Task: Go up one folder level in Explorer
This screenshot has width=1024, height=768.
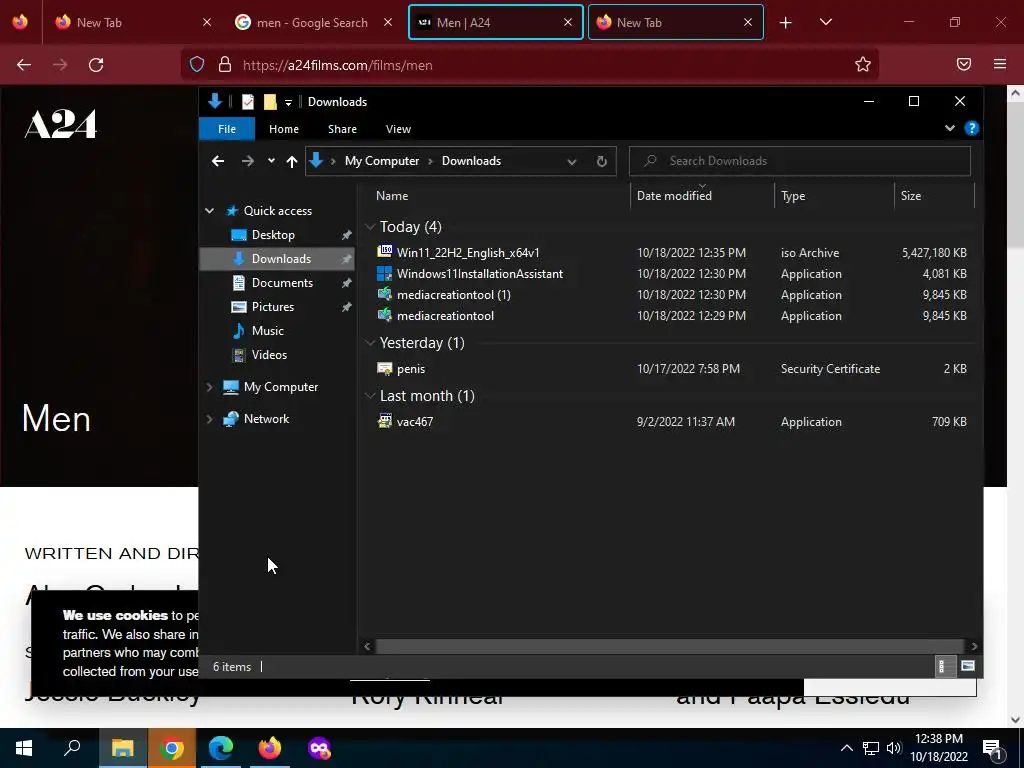Action: click(292, 161)
